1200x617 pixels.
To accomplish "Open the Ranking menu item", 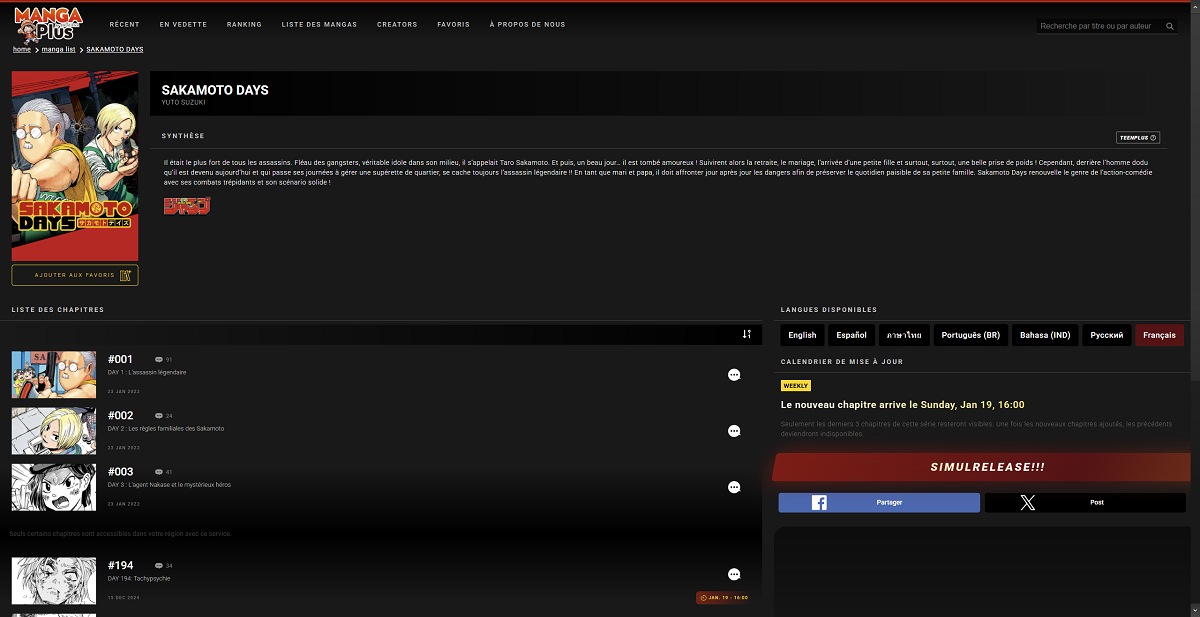I will point(244,24).
